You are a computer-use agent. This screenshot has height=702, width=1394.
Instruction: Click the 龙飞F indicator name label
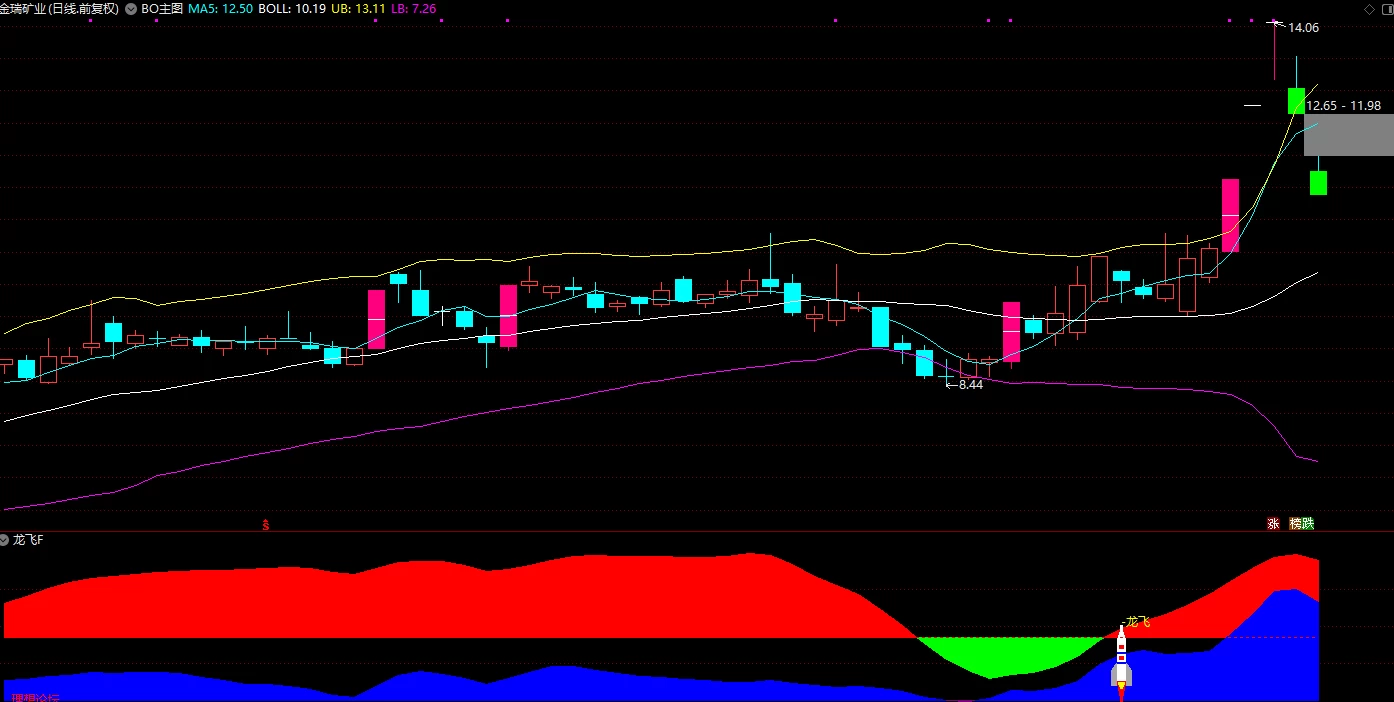pyautogui.click(x=28, y=540)
